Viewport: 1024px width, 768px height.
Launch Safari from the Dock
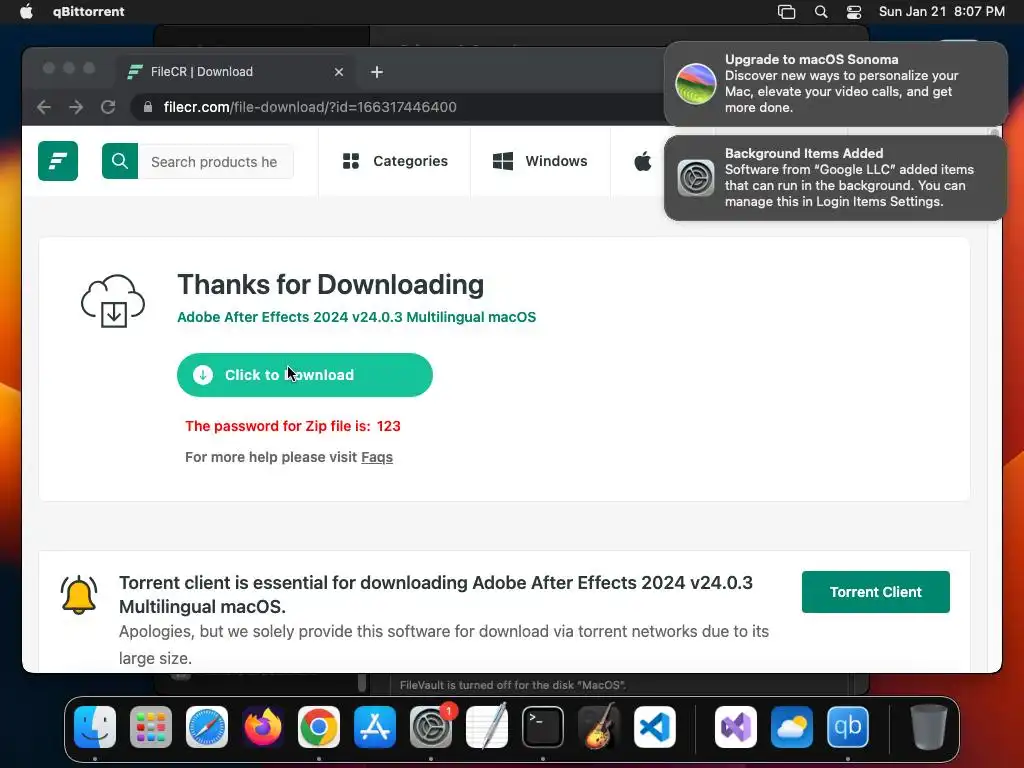click(207, 727)
